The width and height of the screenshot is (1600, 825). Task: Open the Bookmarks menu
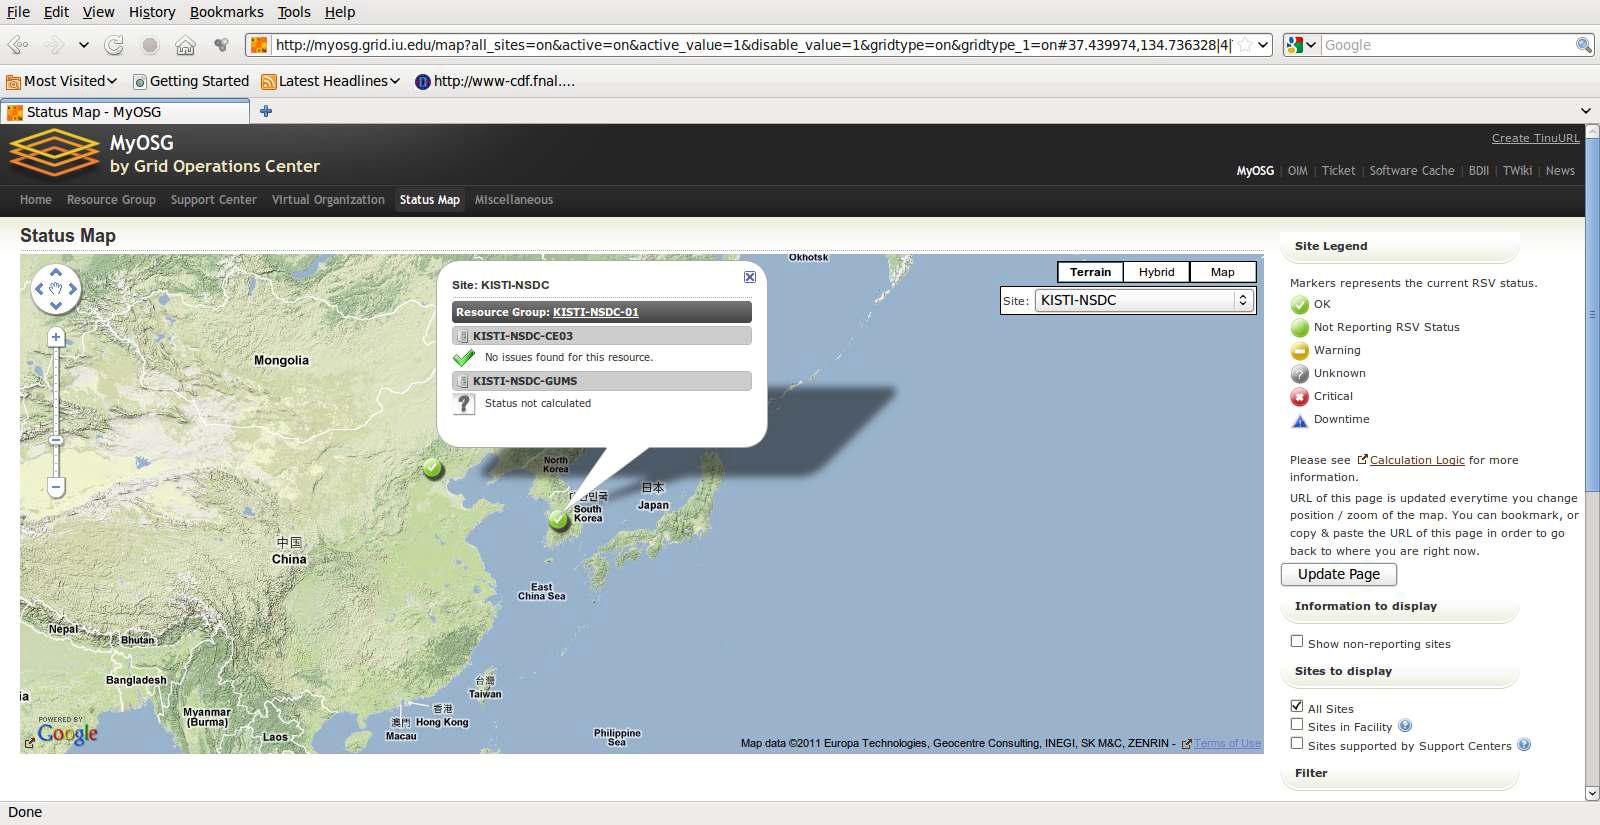coord(227,12)
